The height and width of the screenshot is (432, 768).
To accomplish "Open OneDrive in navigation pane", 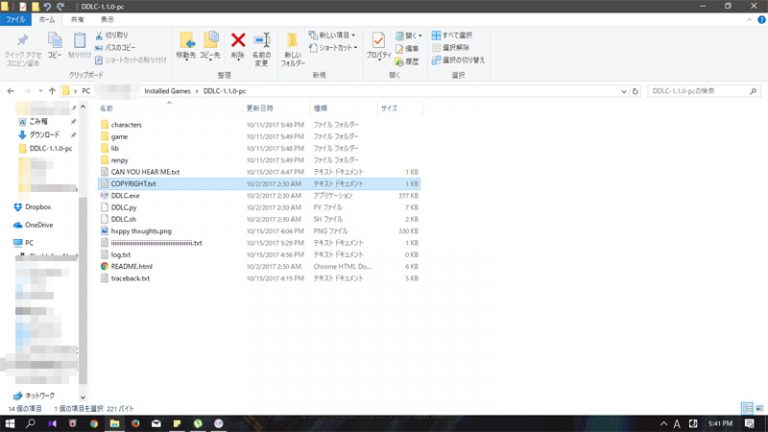I will (x=33, y=225).
